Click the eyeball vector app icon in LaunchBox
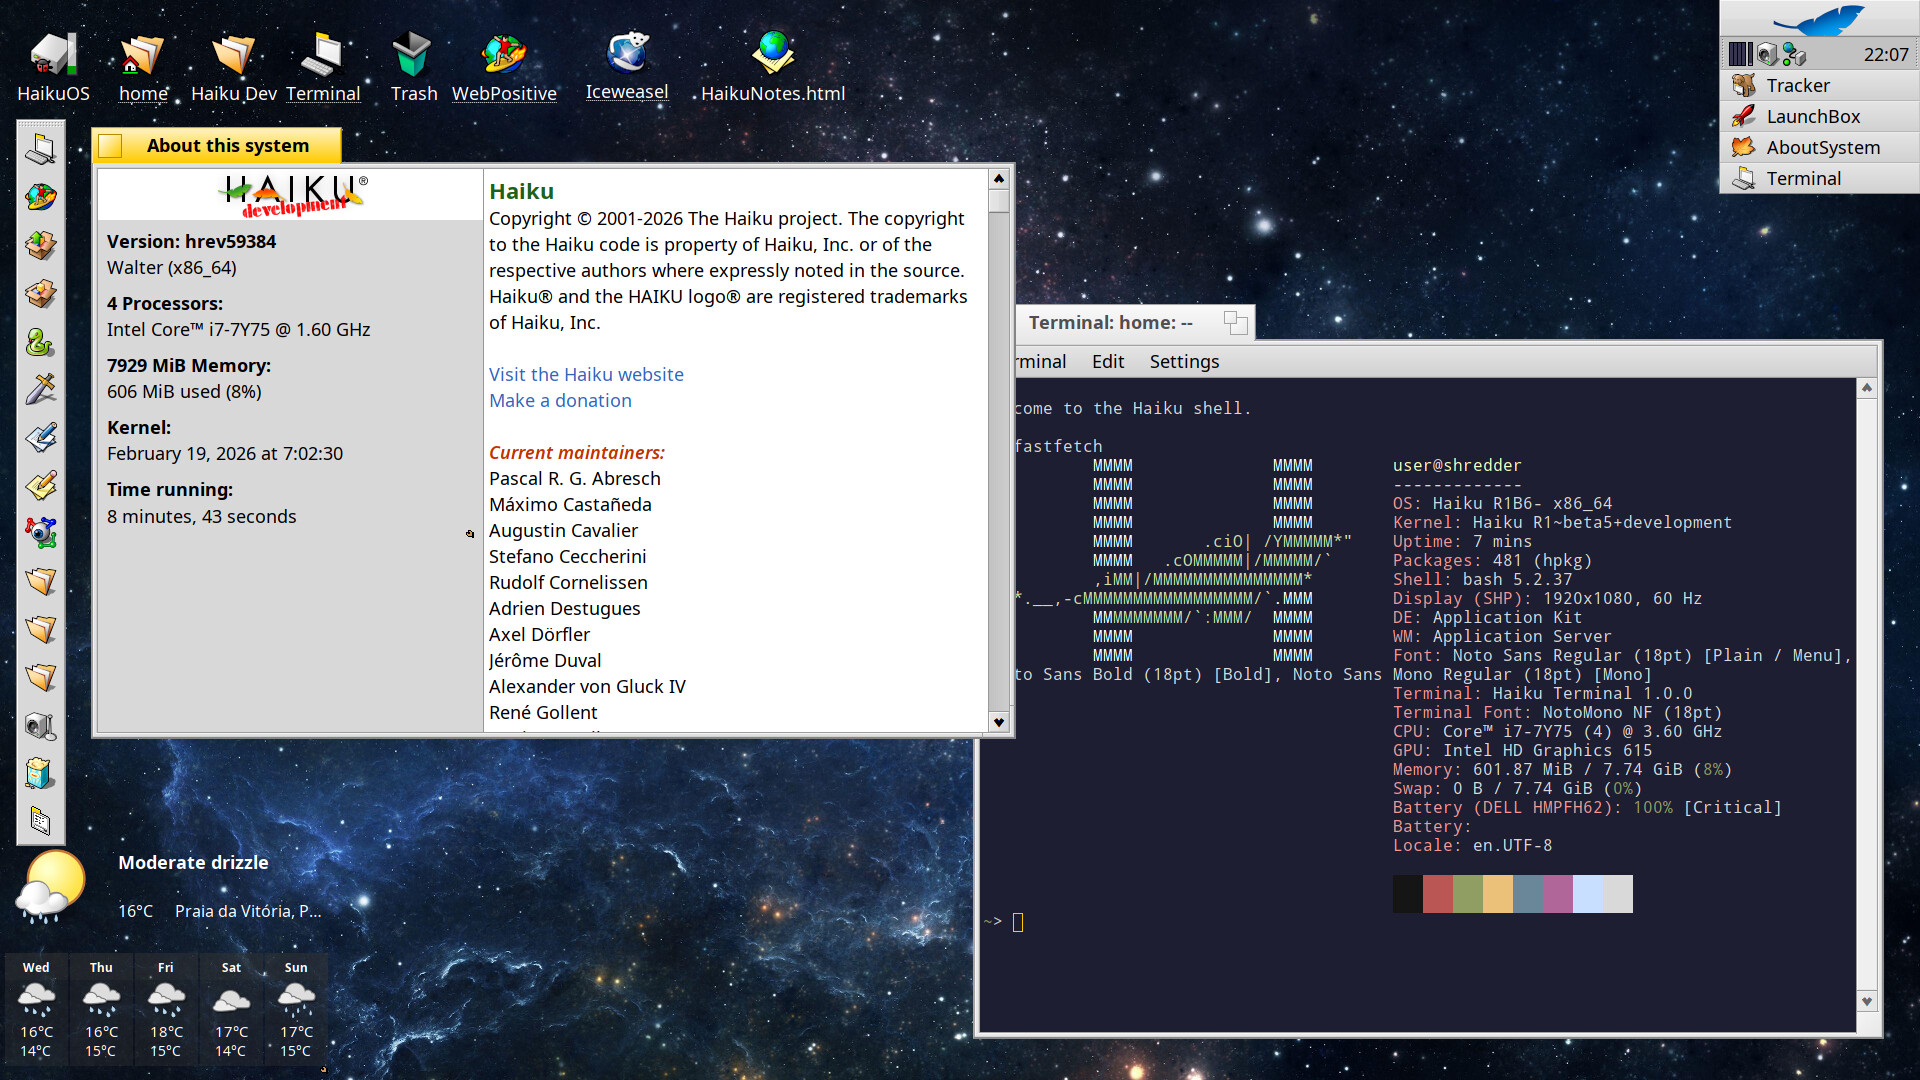This screenshot has width=1920, height=1080. click(x=41, y=533)
